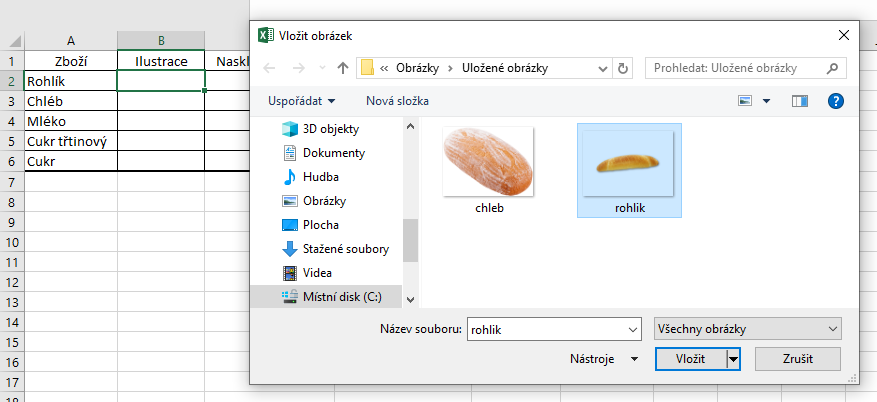Open the view options dropdown arrow
The height and width of the screenshot is (402, 877).
tap(766, 101)
